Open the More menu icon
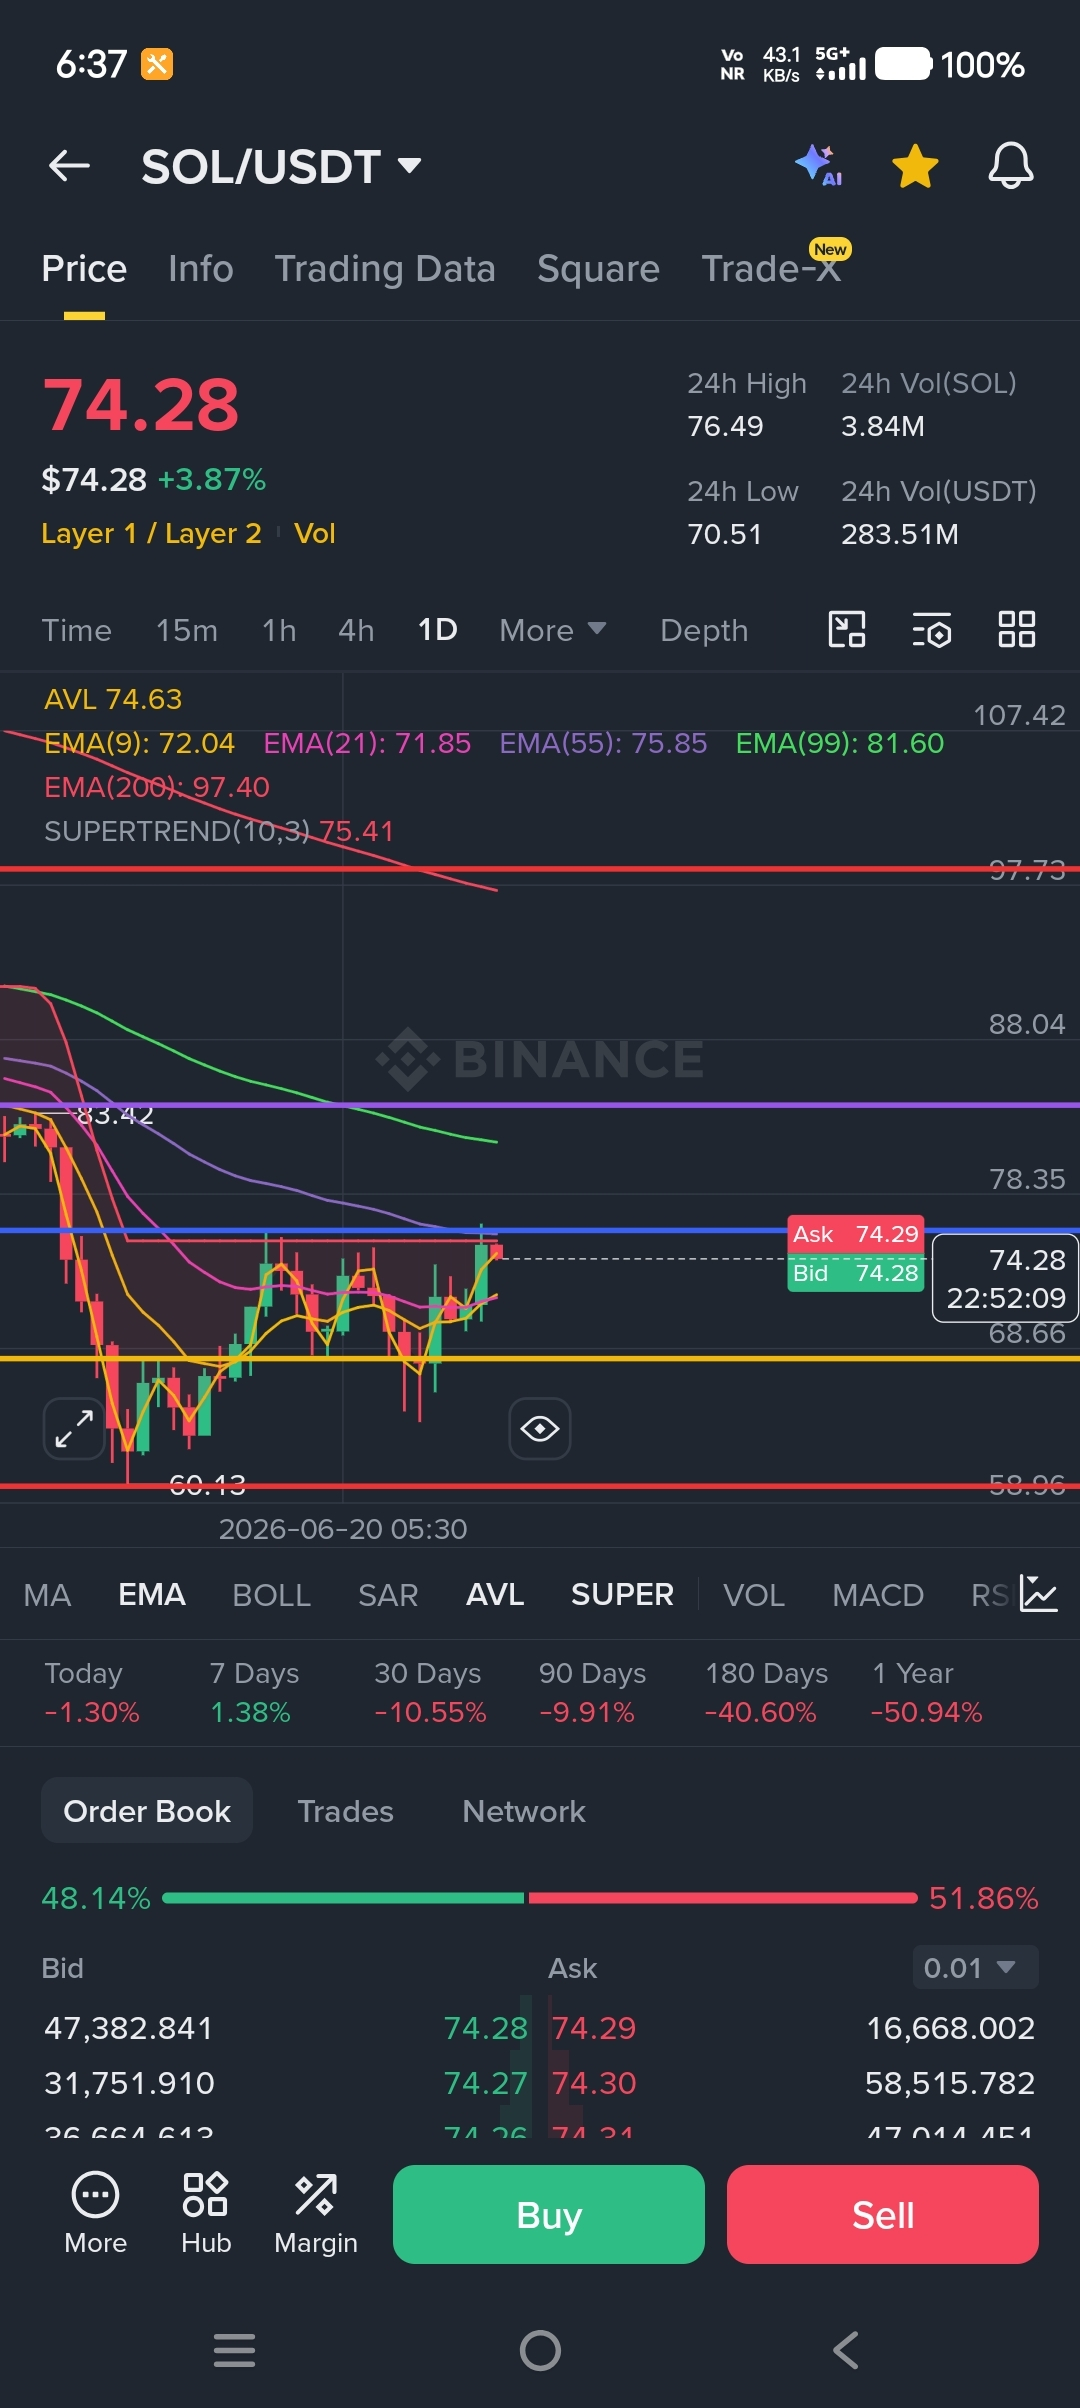The width and height of the screenshot is (1080, 2408). (x=95, y=2214)
